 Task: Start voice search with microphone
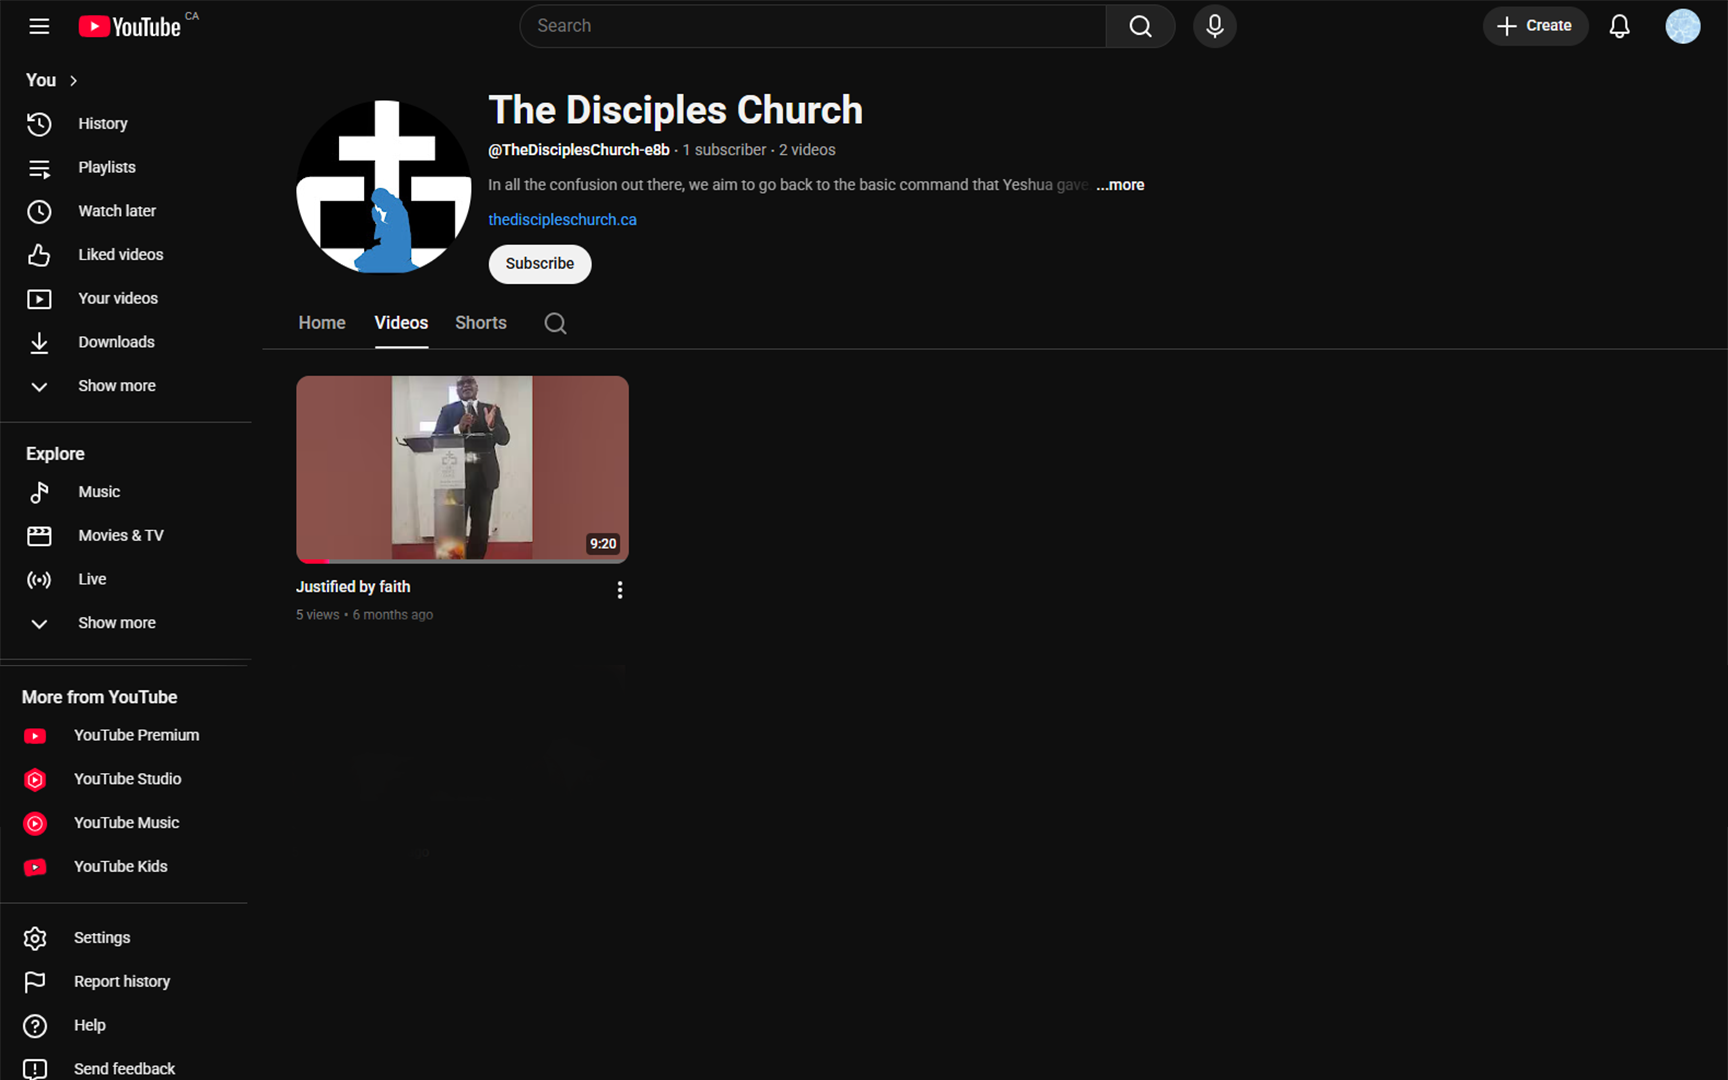(1214, 26)
